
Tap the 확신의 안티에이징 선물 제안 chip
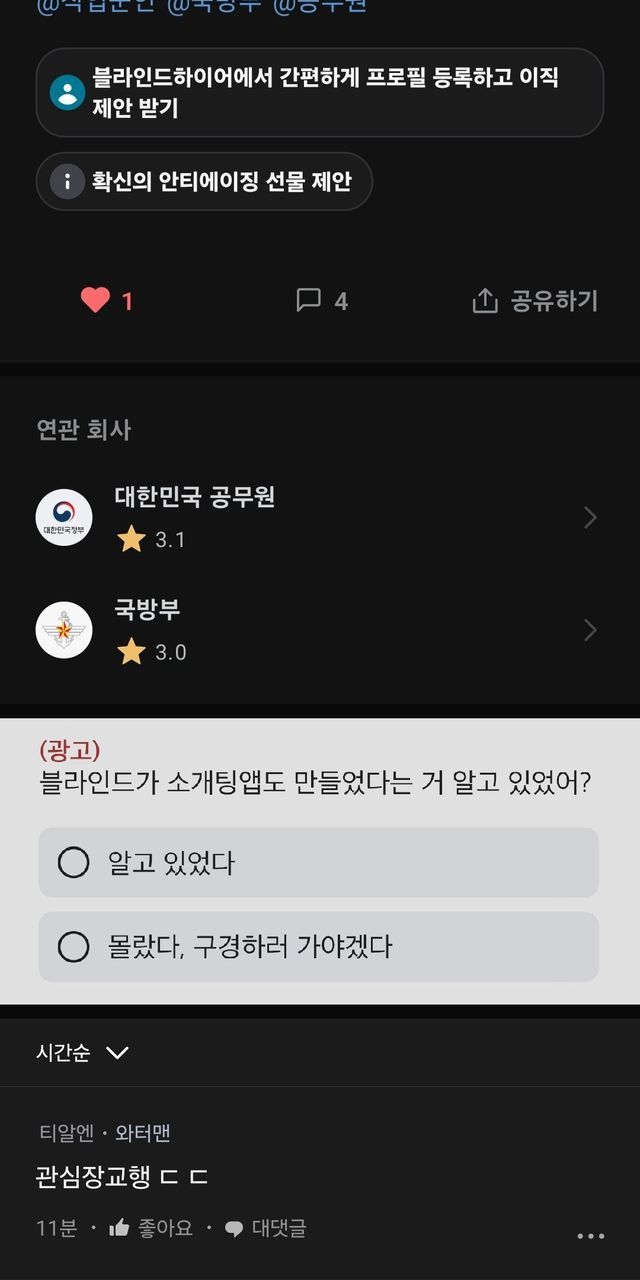pos(221,182)
